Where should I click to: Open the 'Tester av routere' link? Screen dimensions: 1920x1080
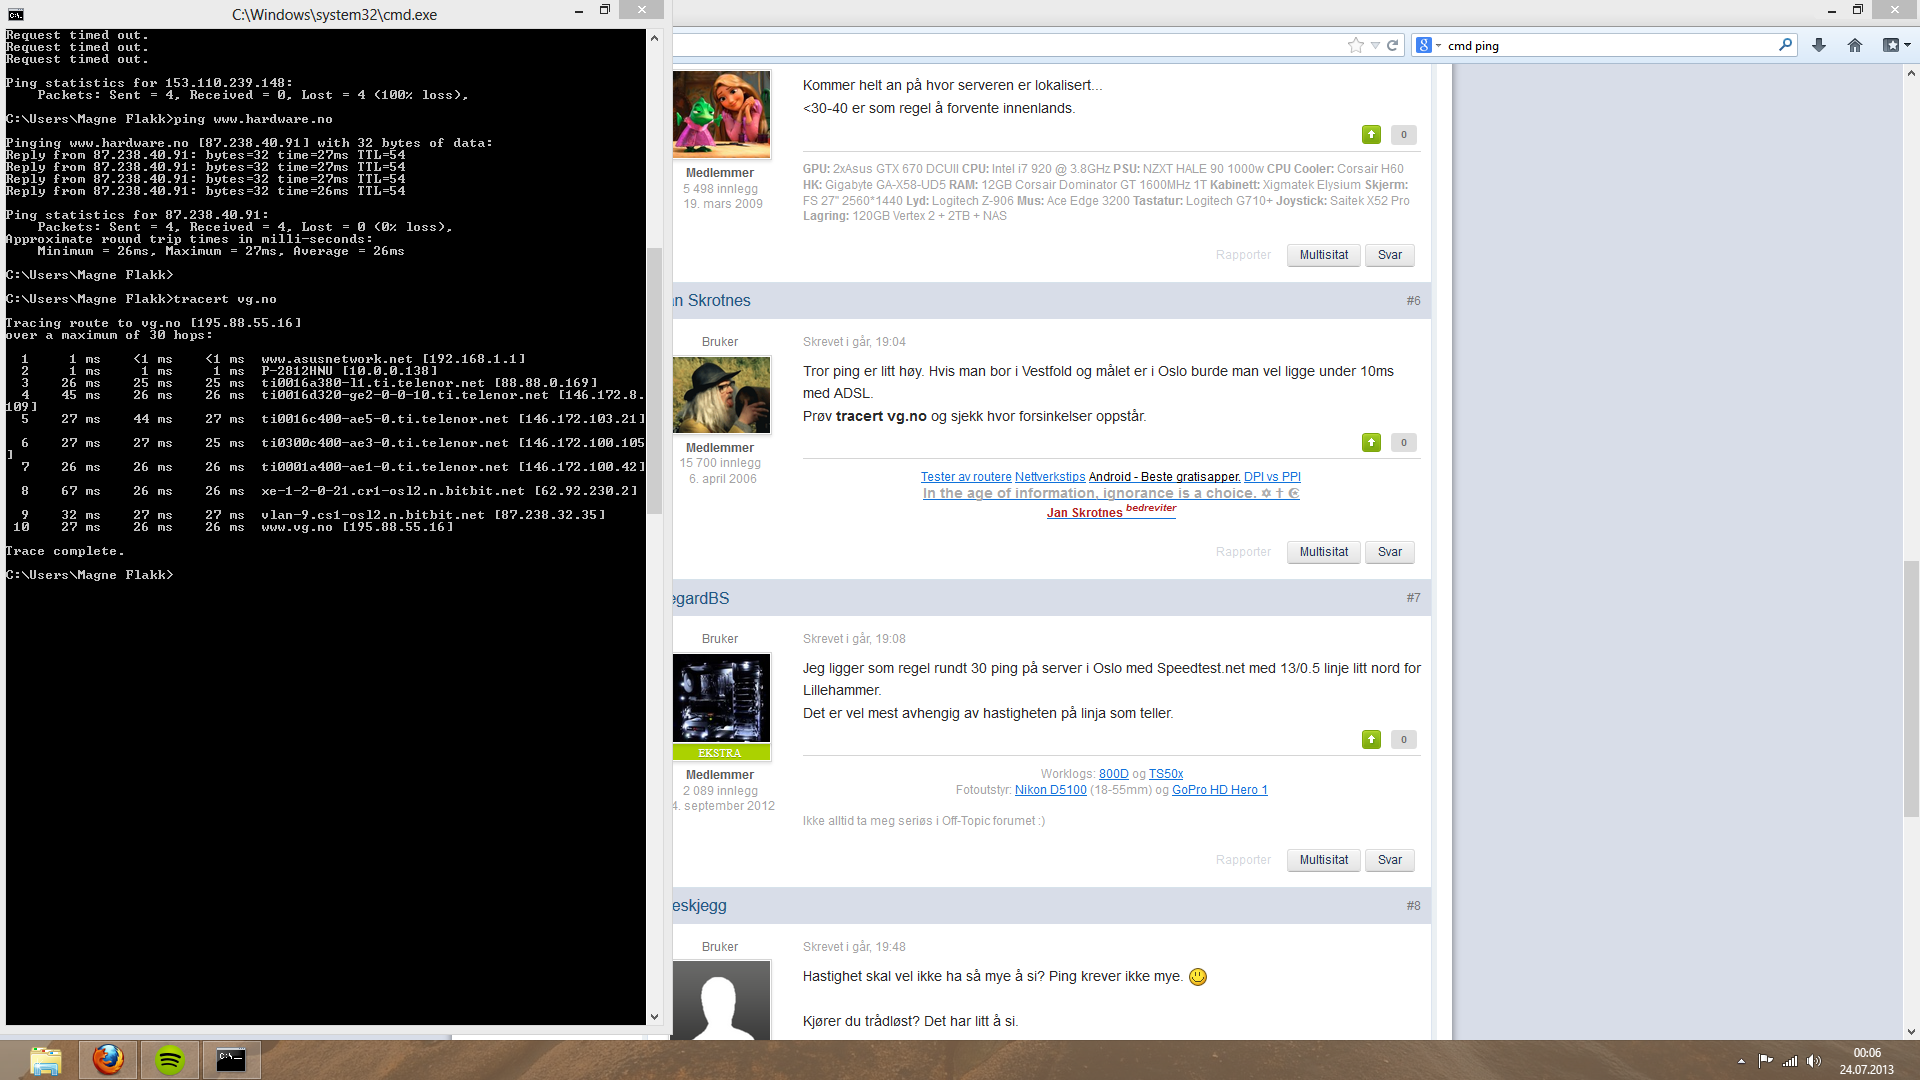966,477
